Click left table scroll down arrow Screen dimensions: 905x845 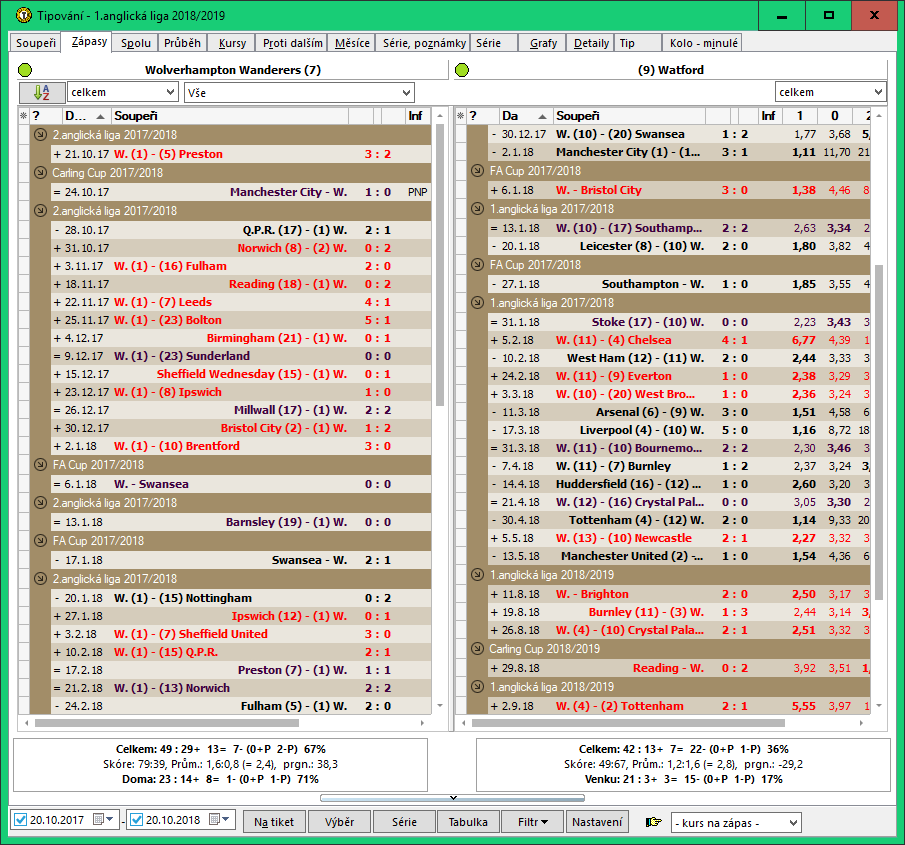pos(440,705)
